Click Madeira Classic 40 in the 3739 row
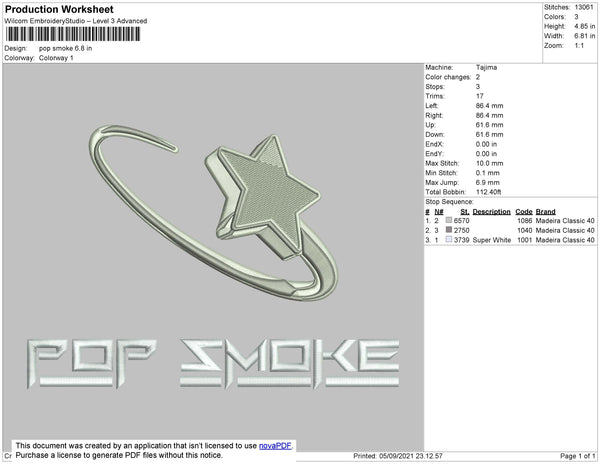The height and width of the screenshot is (464, 600). click(x=565, y=240)
